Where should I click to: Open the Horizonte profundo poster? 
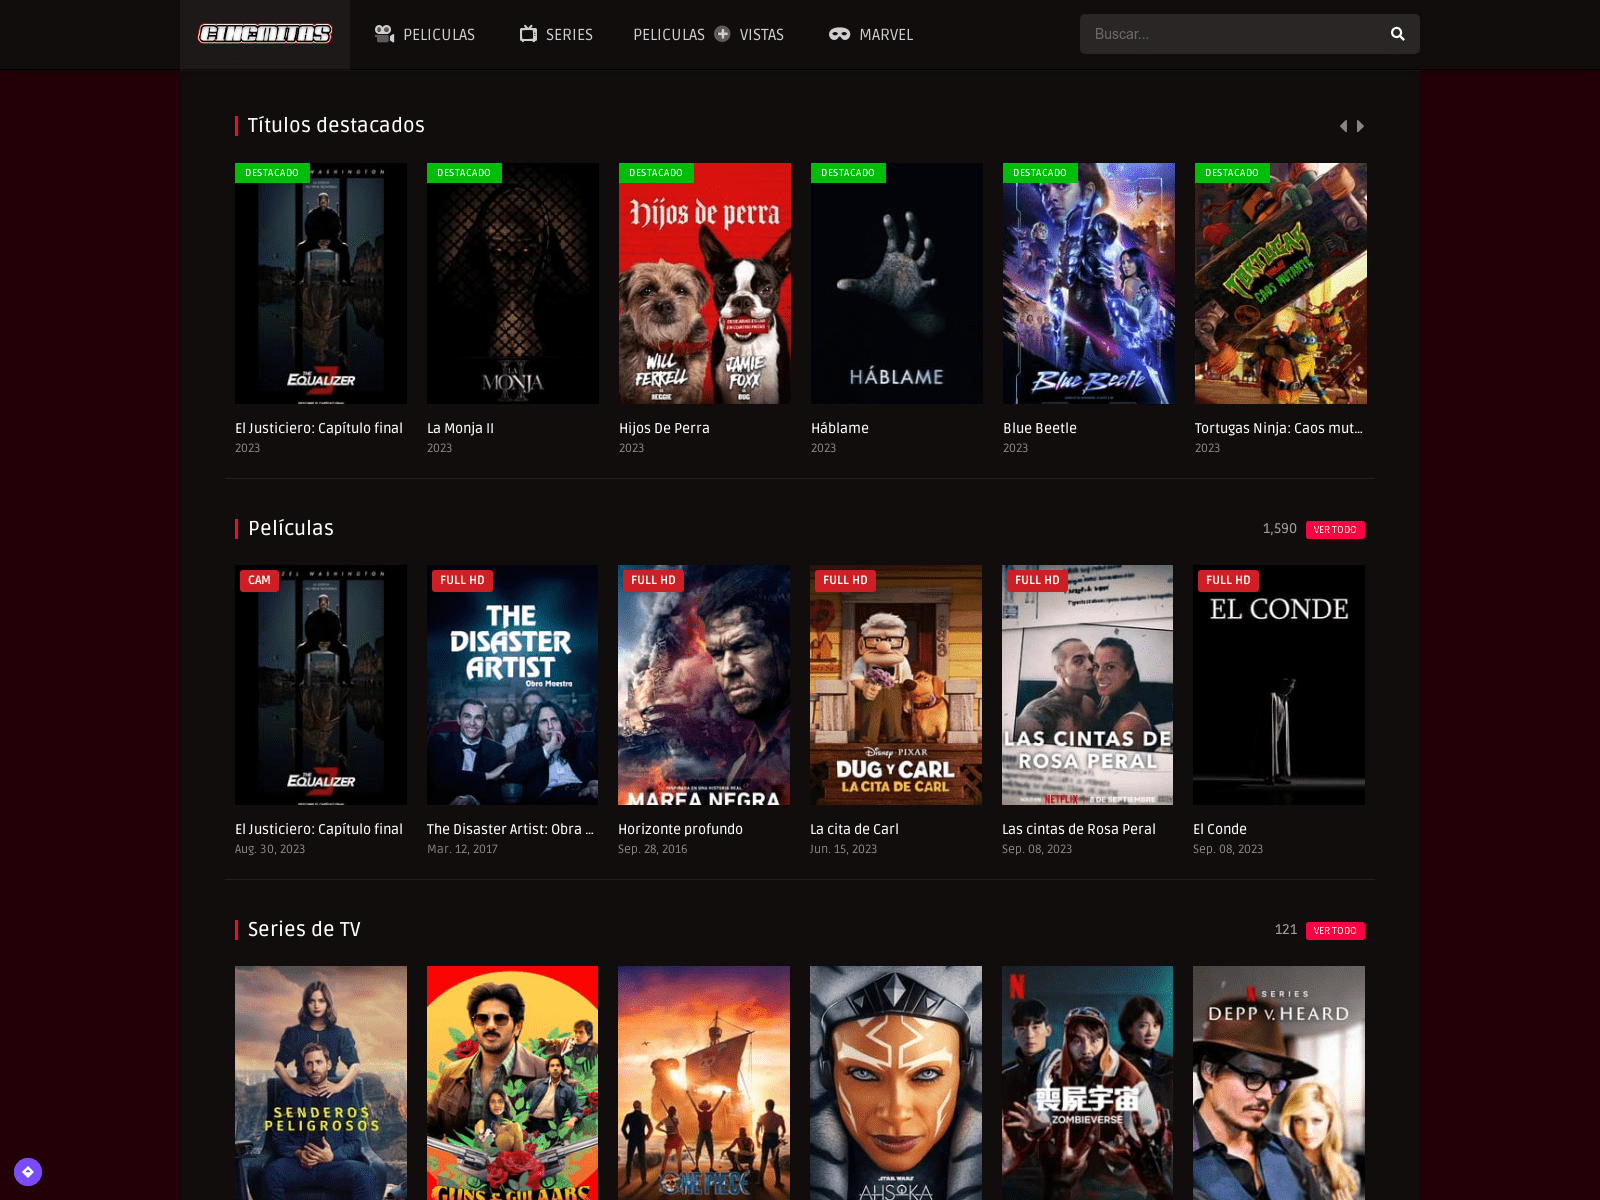click(x=704, y=685)
